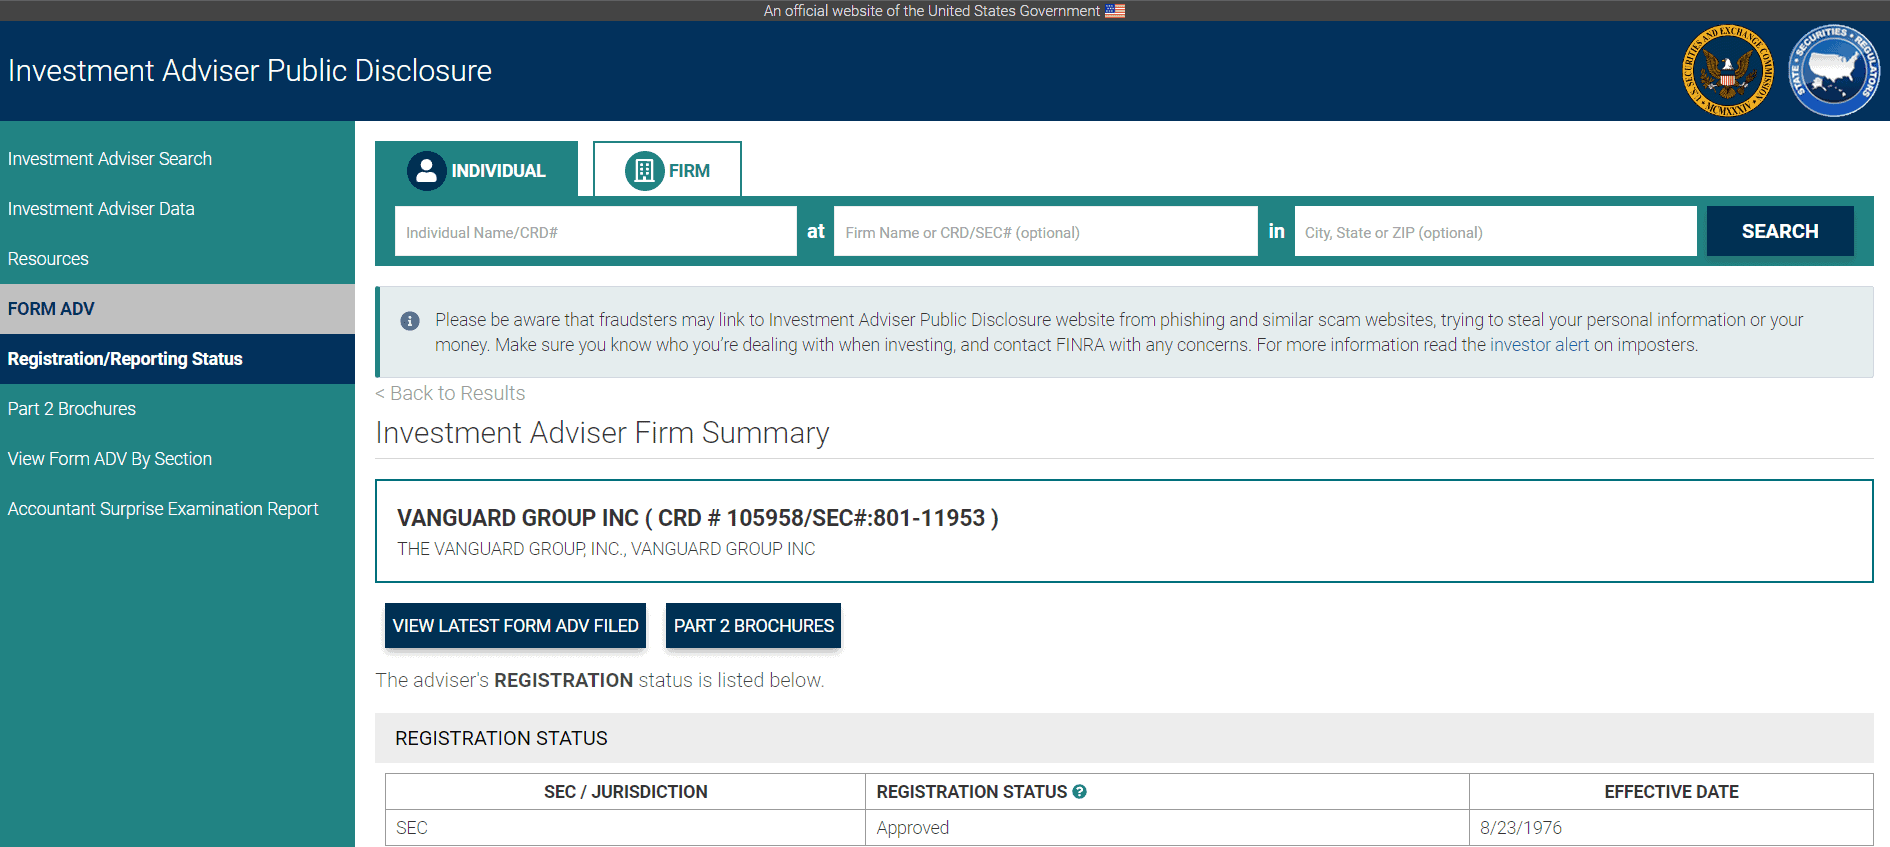Click the SEC / JURISDICTION column header
Viewport: 1890px width, 847px height.
(625, 792)
